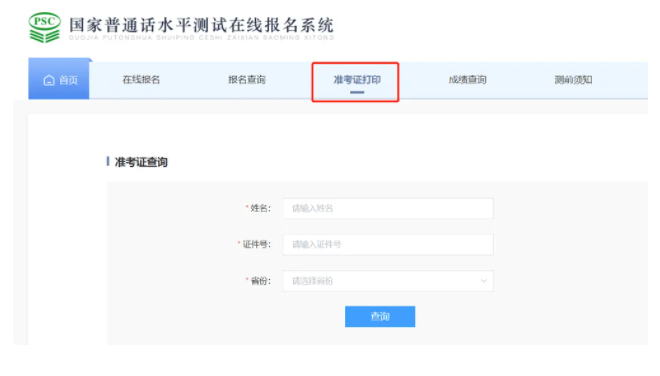This screenshot has height=376, width=660.
Task: Click the active underline beneath 准考证打印
Action: [x=357, y=92]
